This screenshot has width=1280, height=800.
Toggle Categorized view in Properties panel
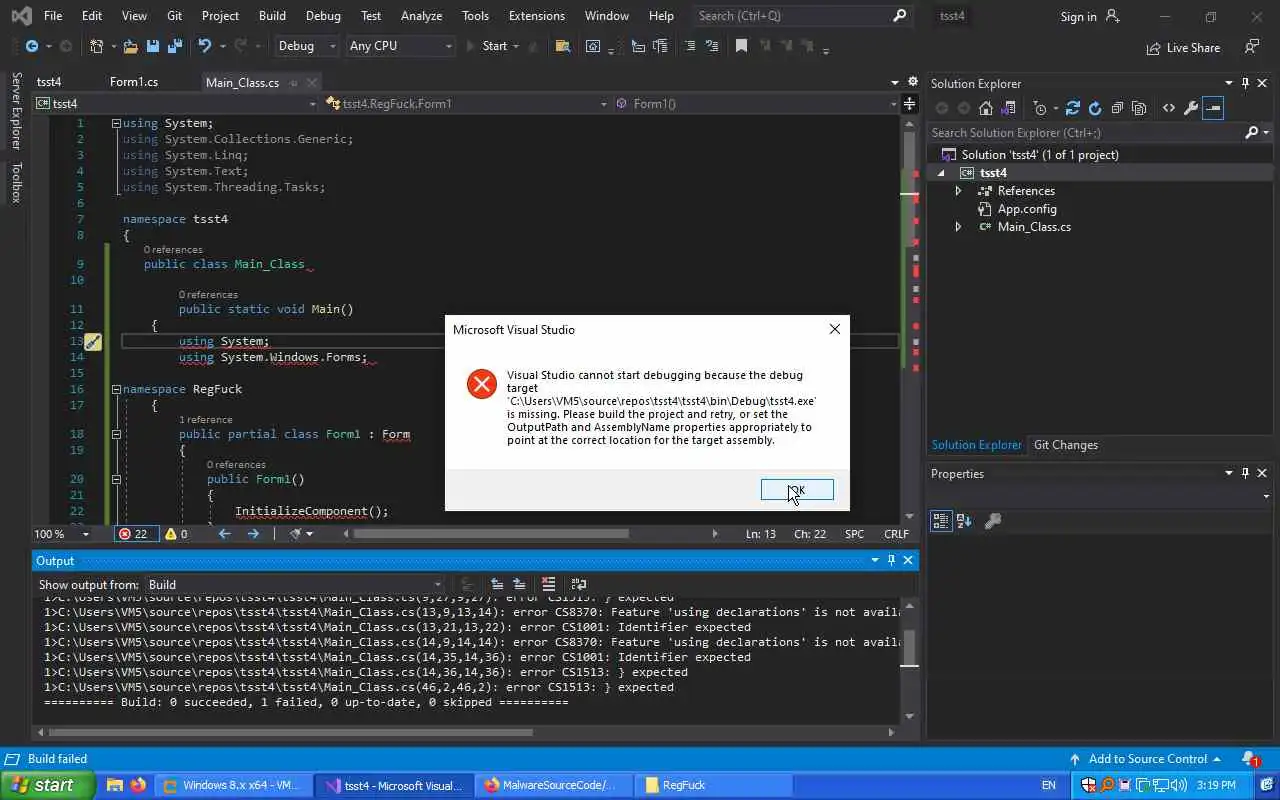(x=940, y=521)
